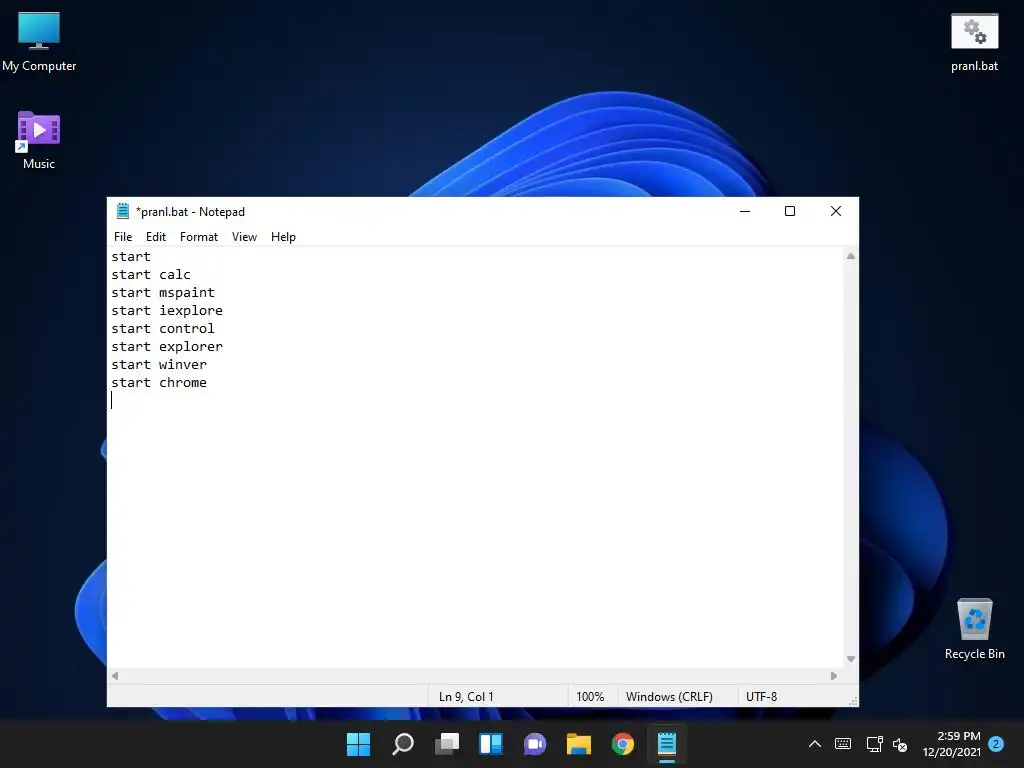This screenshot has height=768, width=1024.
Task: Click the vertical scrollbar down arrow
Action: 850,659
